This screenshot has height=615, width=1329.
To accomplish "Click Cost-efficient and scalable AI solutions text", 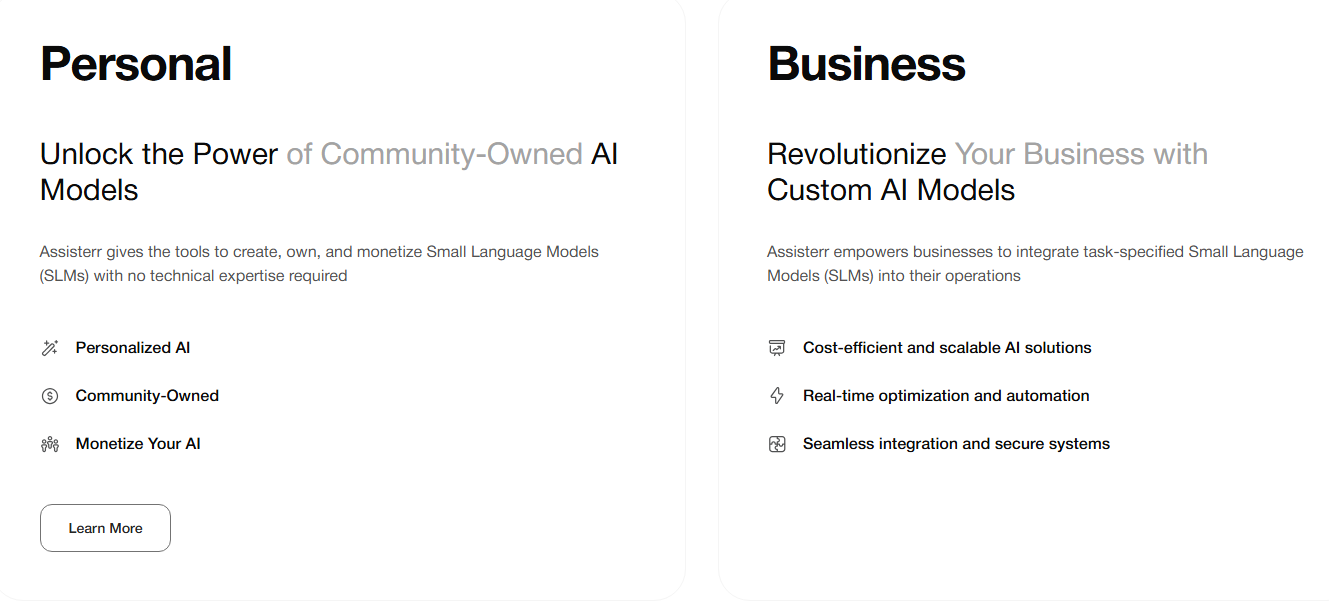I will click(947, 348).
